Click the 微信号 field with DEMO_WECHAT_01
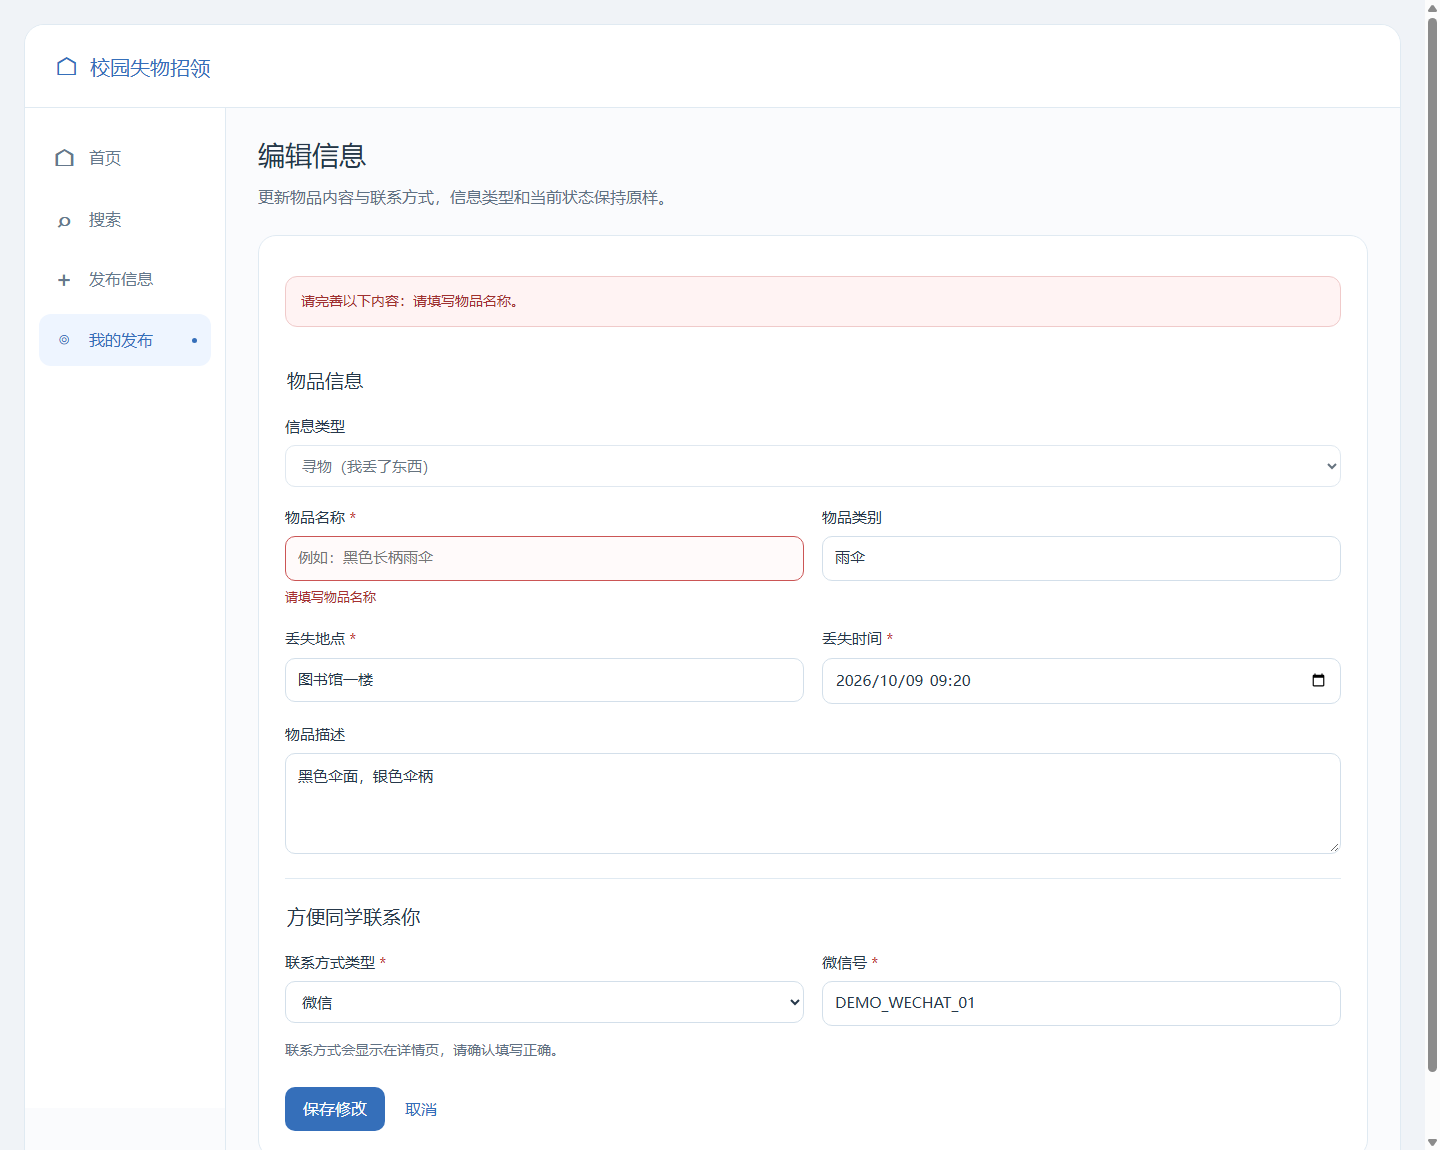1440x1150 pixels. (1081, 1003)
